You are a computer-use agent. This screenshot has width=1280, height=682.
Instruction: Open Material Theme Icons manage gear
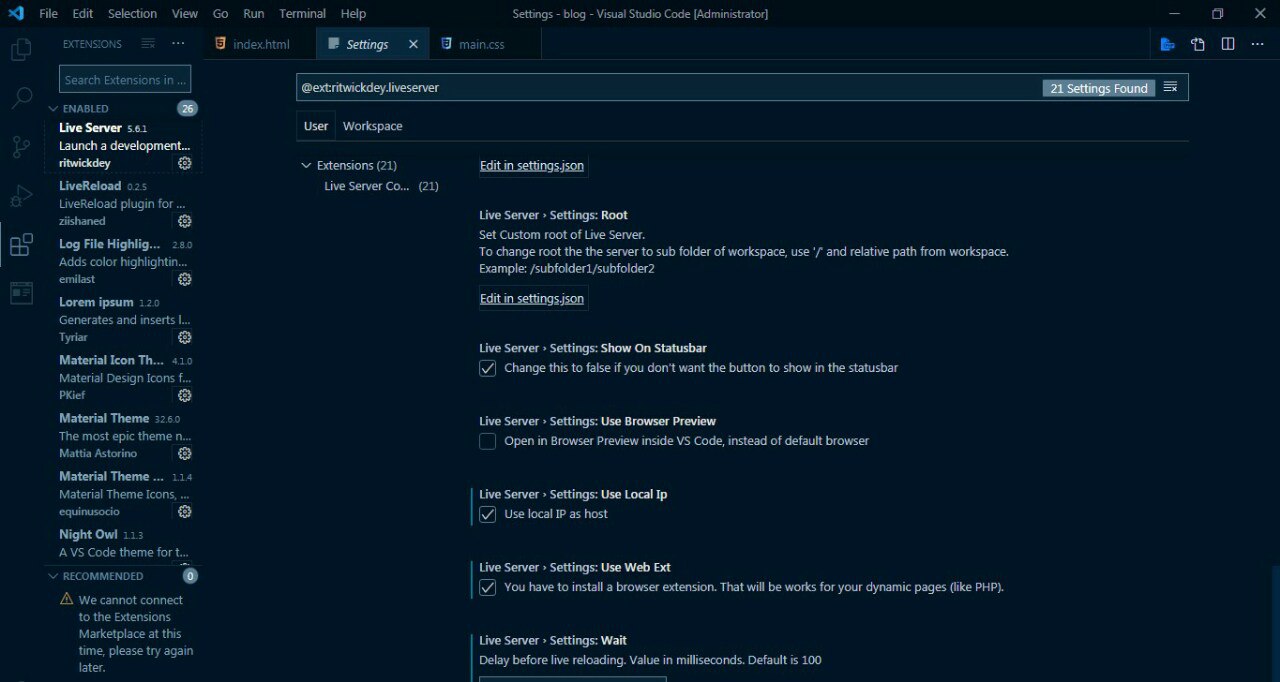click(185, 511)
